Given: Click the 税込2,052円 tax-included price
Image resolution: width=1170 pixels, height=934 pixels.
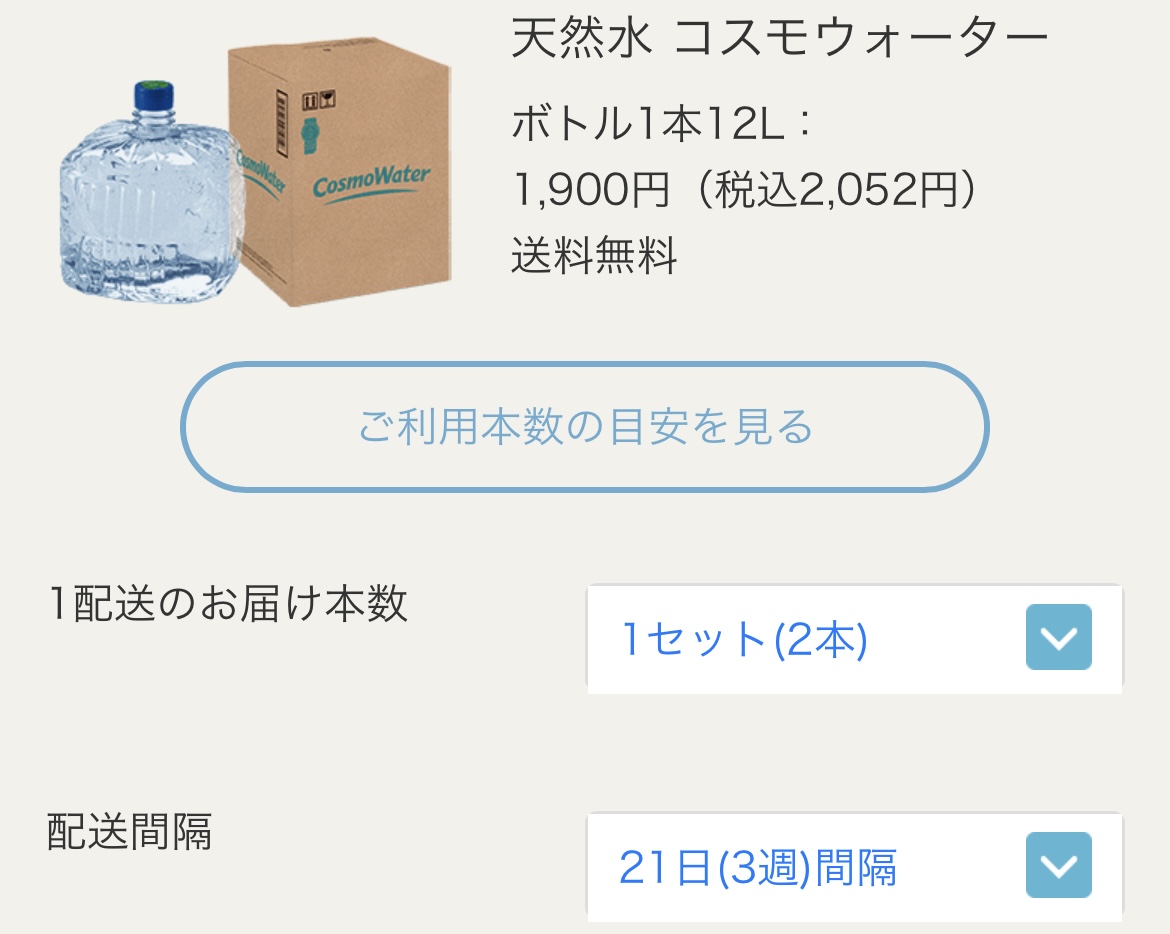Looking at the screenshot, I should tap(836, 189).
